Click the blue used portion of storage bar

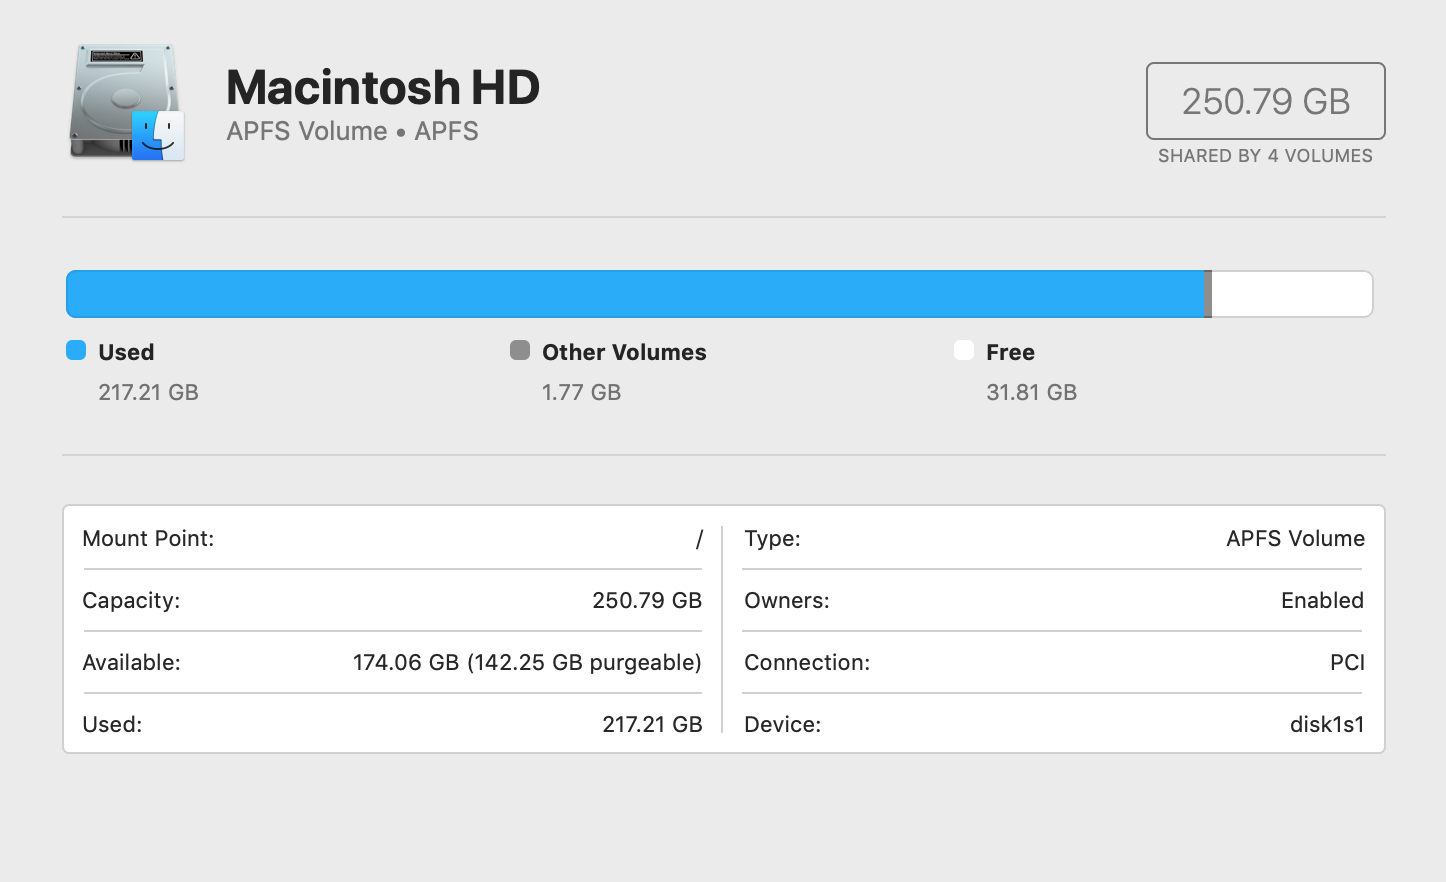(635, 294)
